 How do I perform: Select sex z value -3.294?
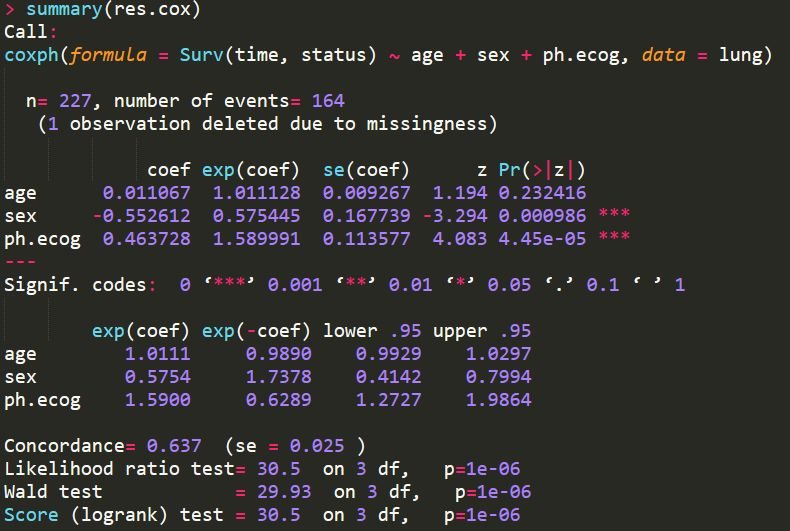(455, 216)
